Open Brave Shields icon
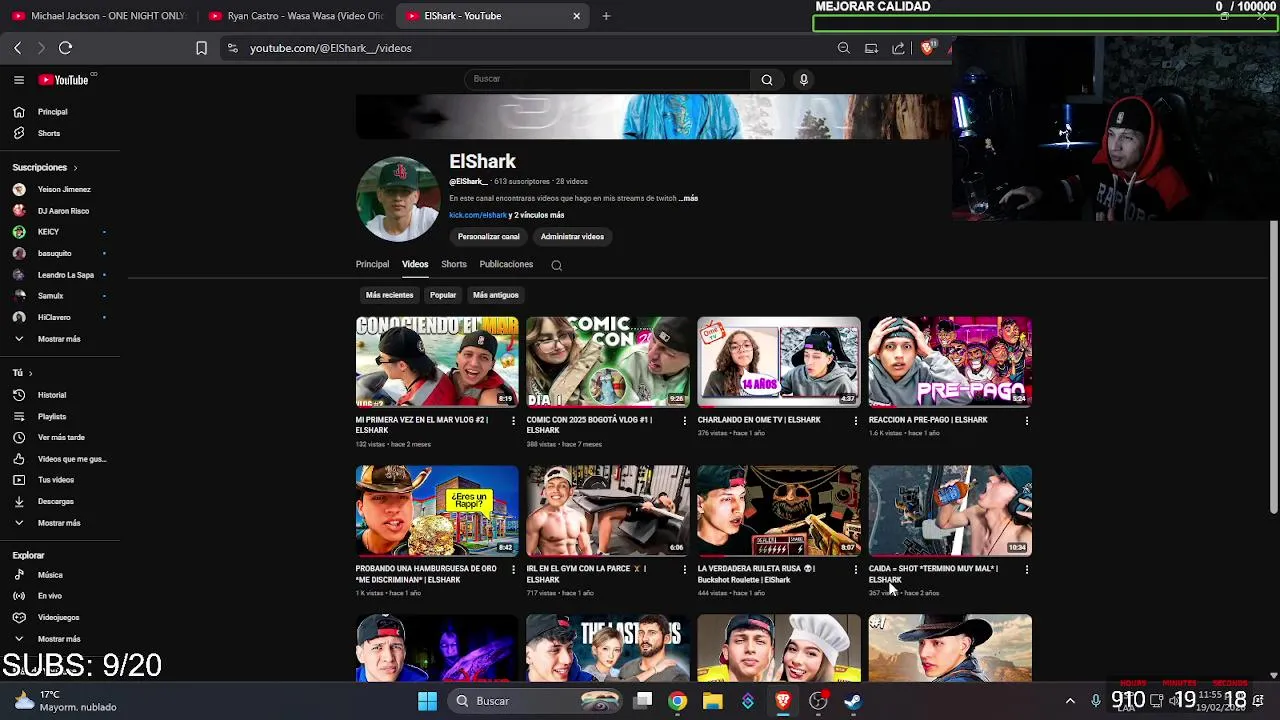This screenshot has width=1280, height=720. (927, 48)
